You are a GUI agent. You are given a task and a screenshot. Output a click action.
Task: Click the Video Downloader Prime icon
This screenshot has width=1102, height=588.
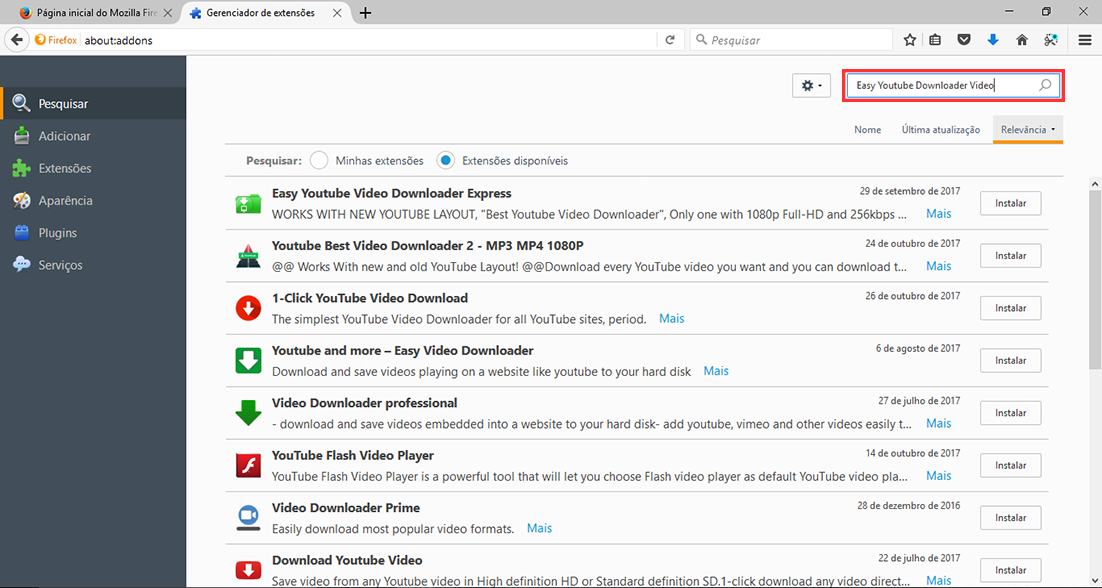248,518
